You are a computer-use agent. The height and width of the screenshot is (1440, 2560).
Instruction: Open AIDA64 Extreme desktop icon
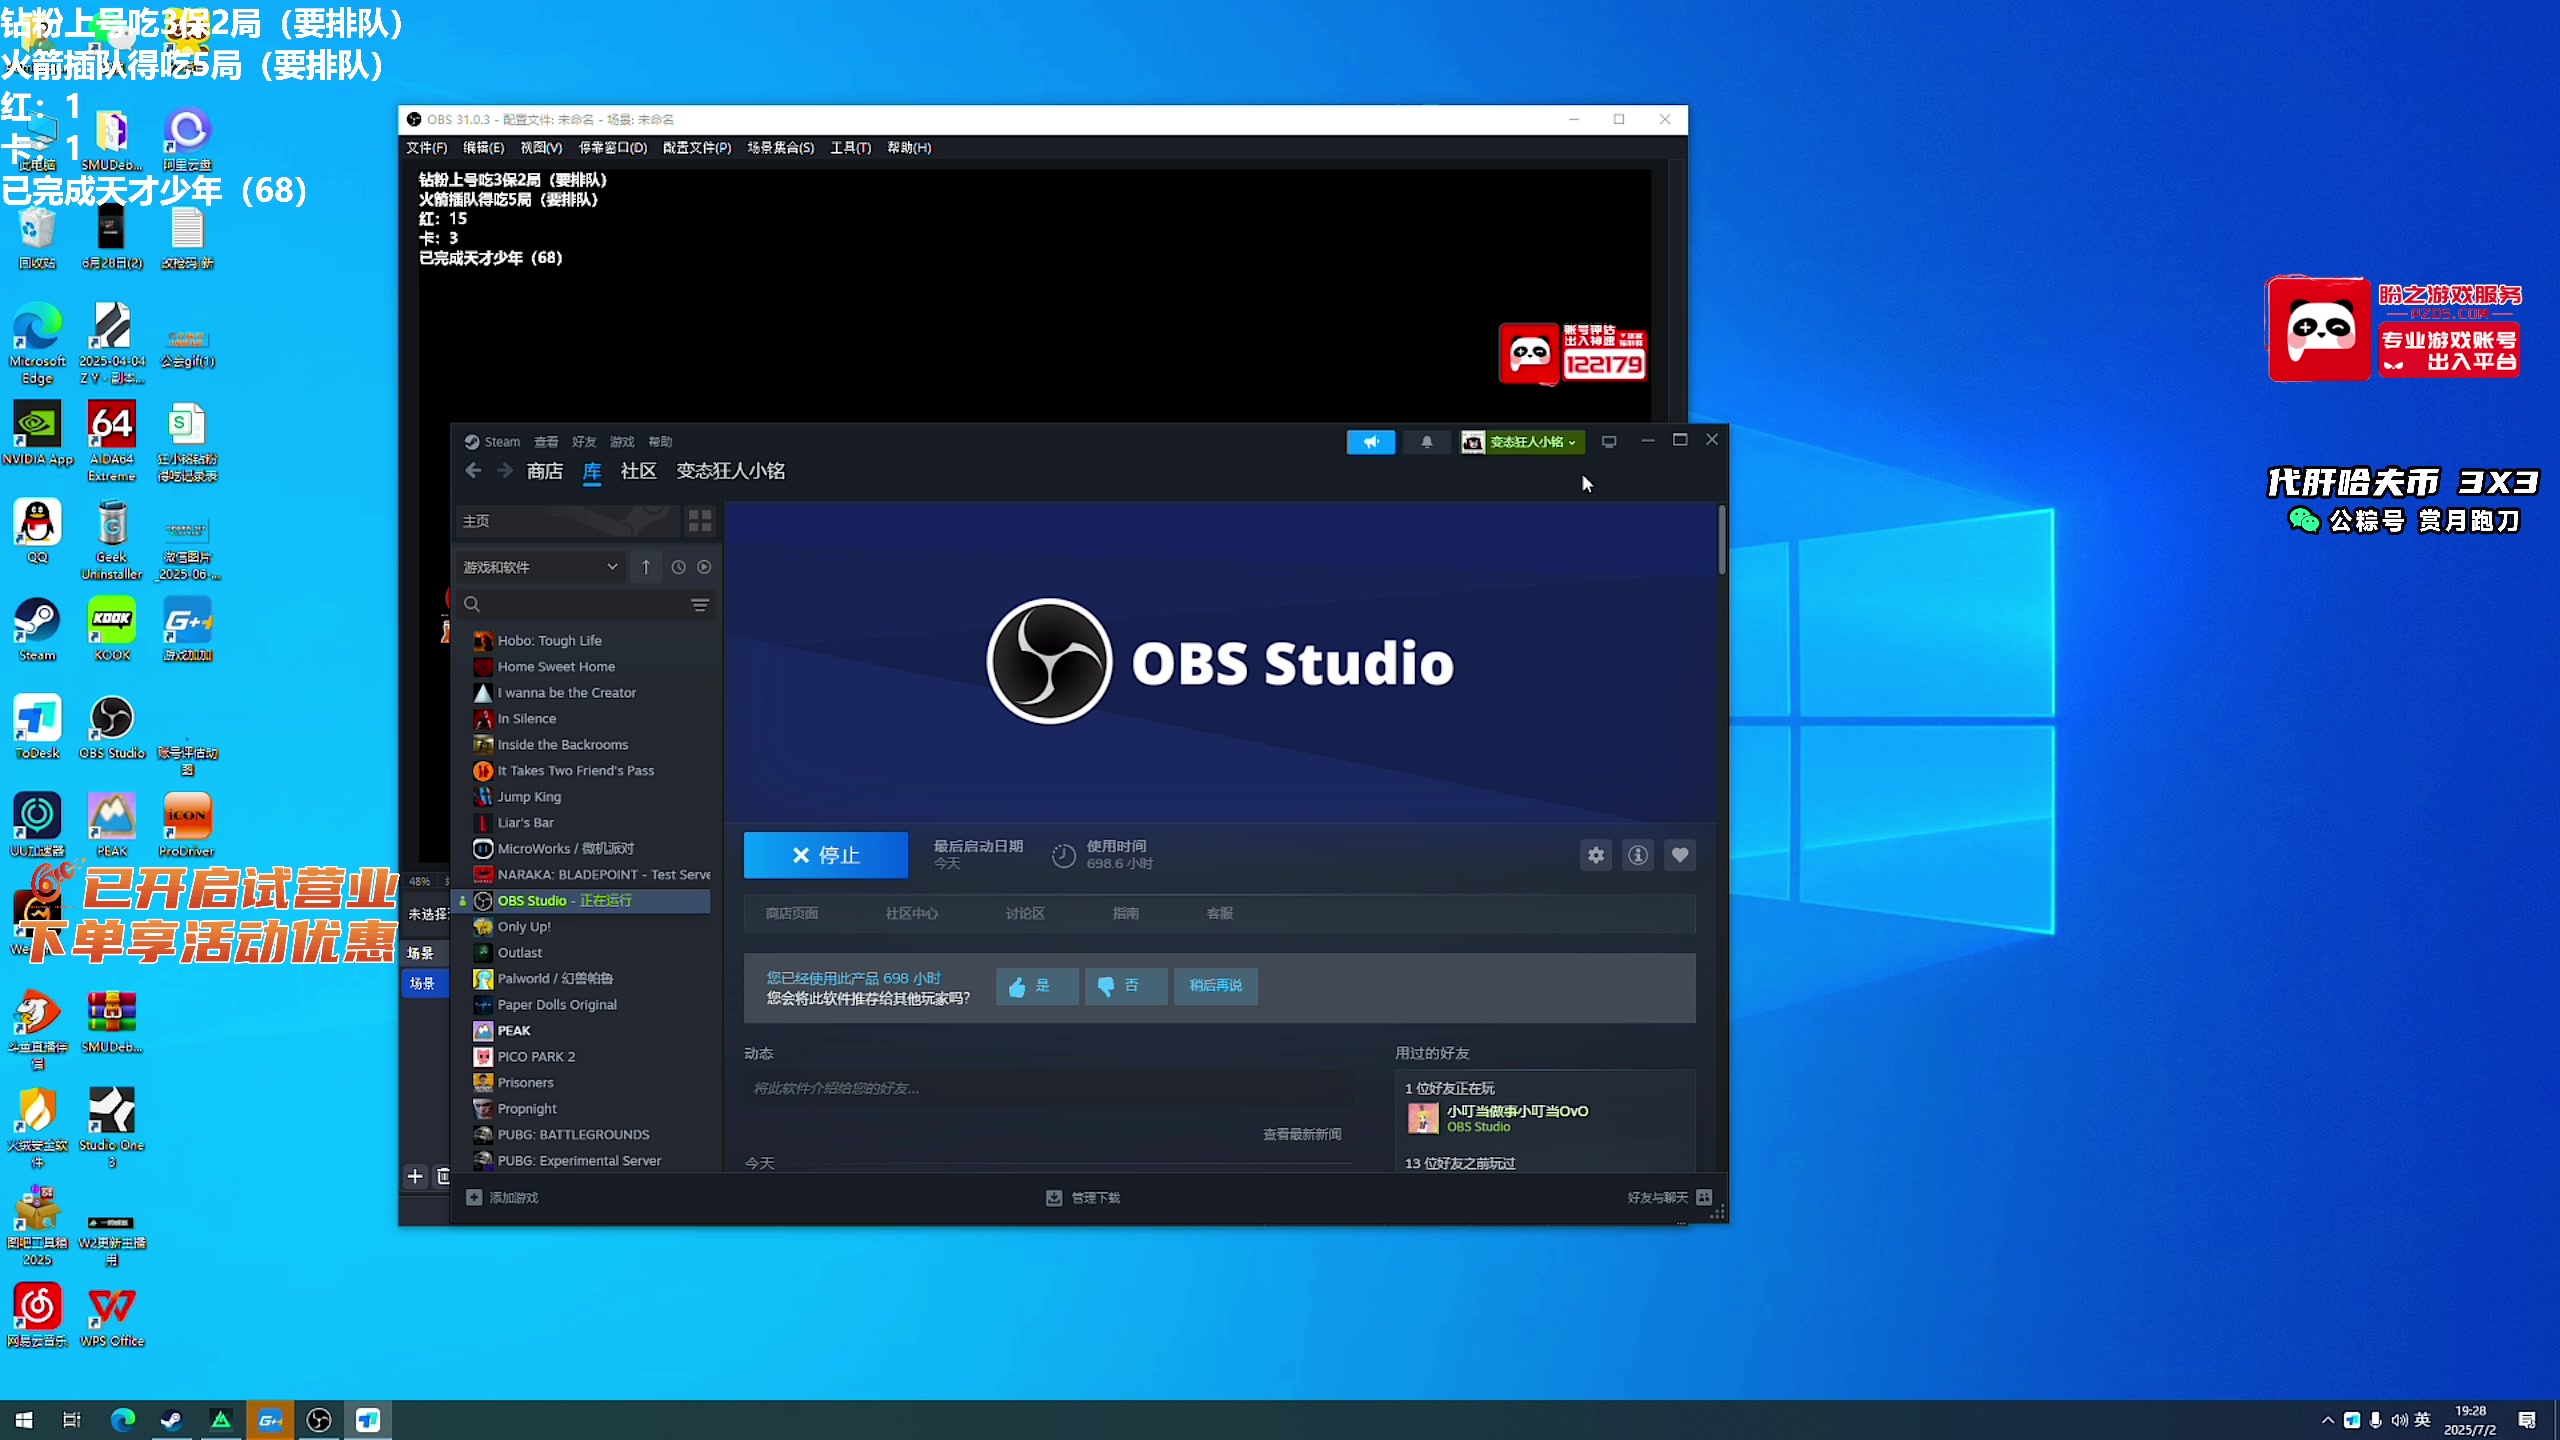click(112, 441)
